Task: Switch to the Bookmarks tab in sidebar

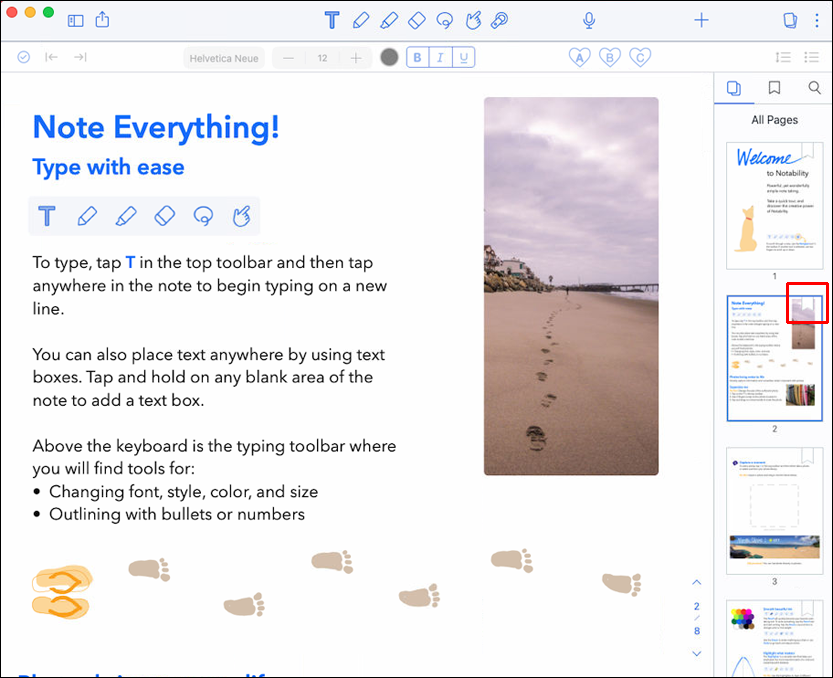Action: [x=774, y=88]
